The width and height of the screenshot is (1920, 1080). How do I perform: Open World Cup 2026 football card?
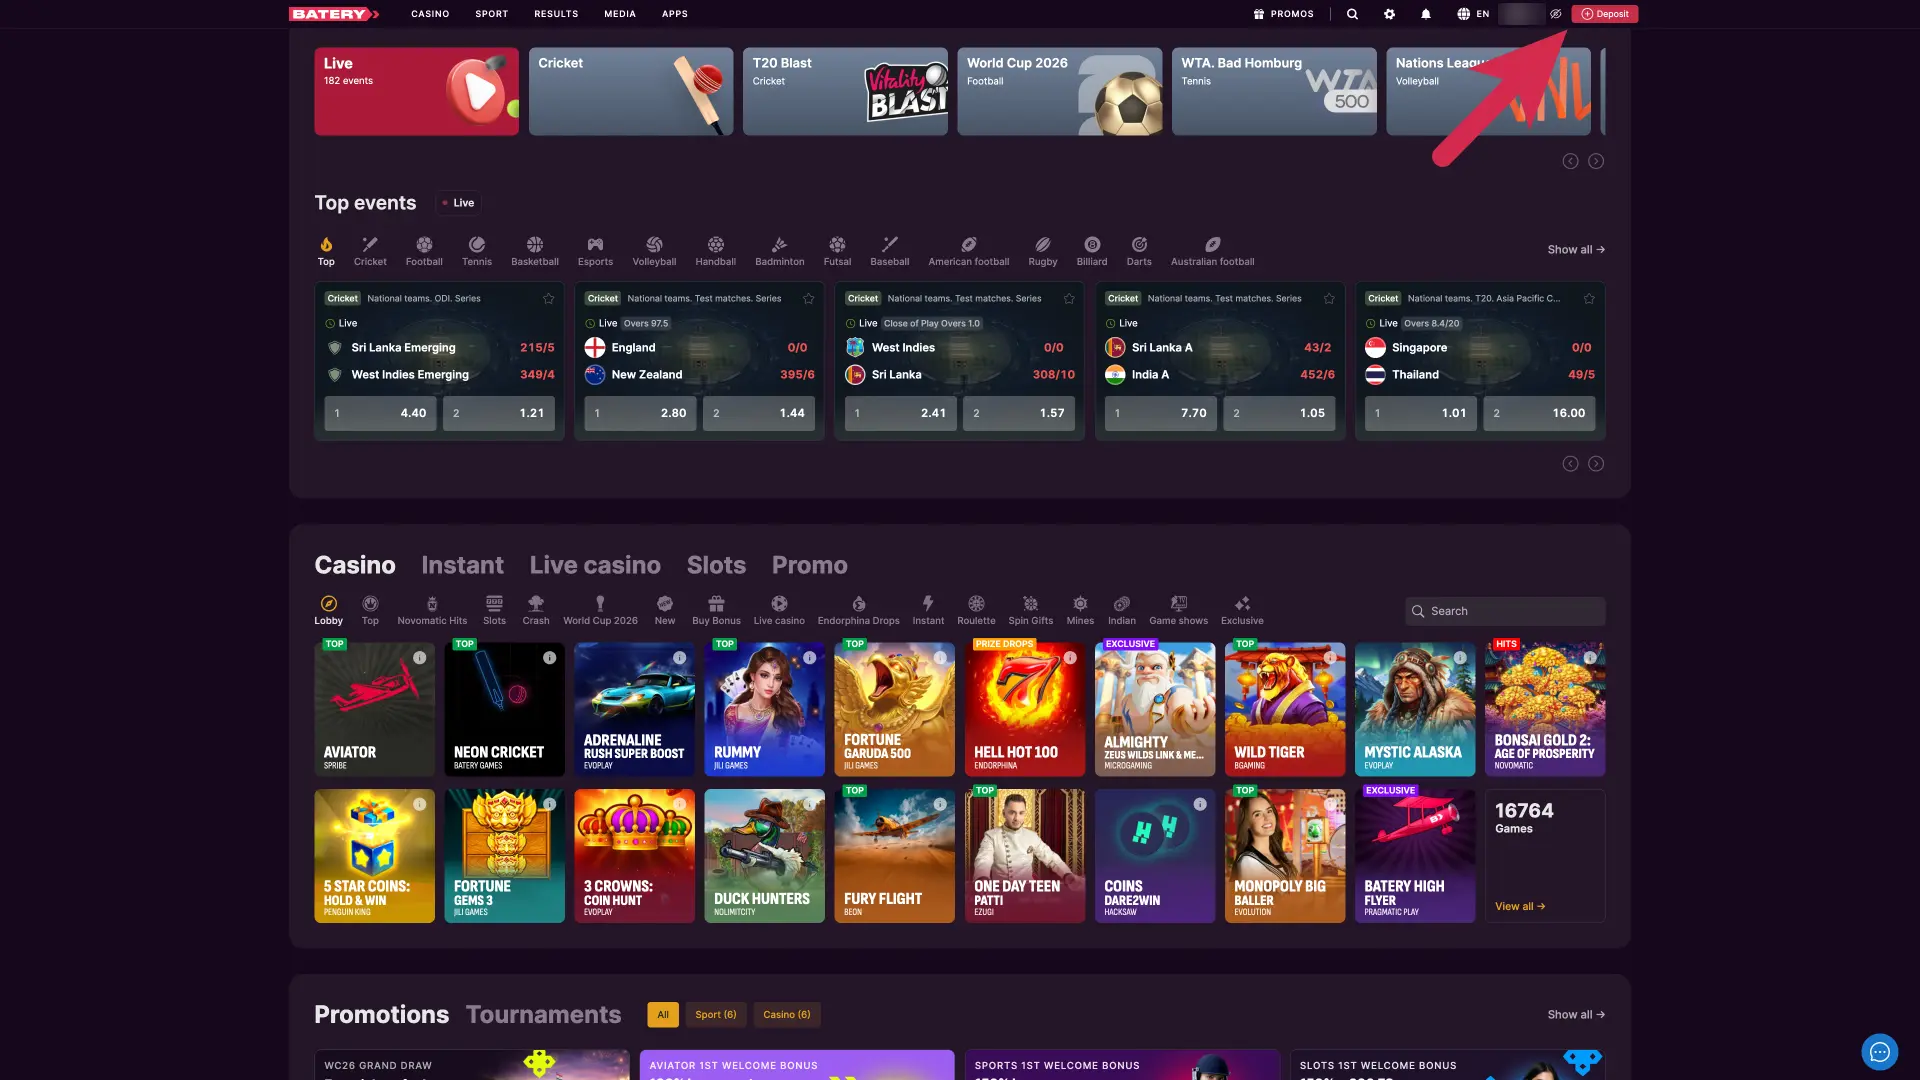(1059, 91)
